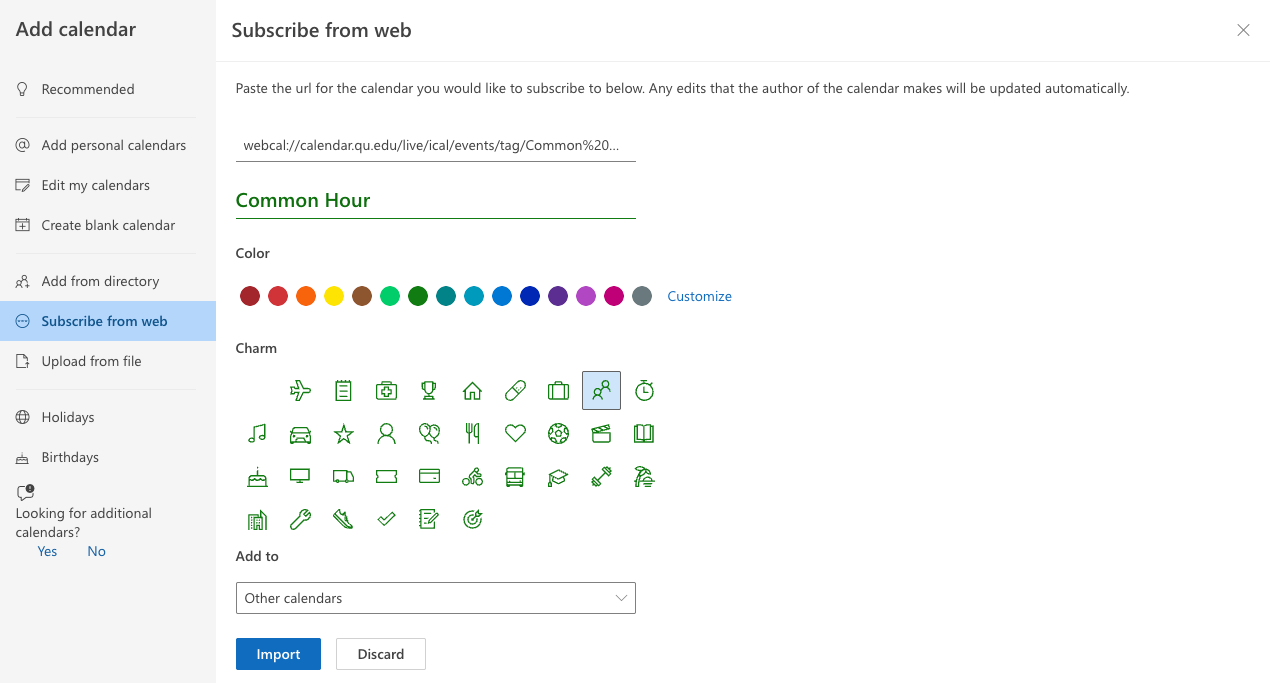The height and width of the screenshot is (683, 1270).
Task: Open the Holidays calendar section
Action: [x=68, y=417]
